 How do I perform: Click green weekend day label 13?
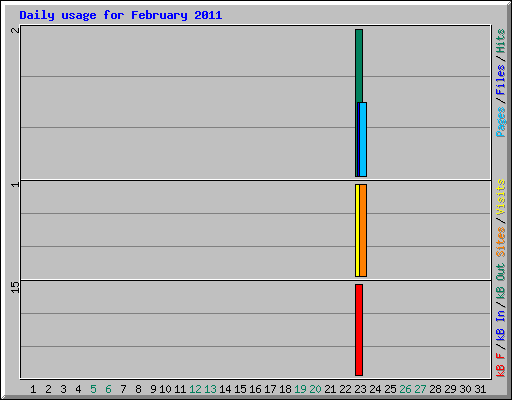[210, 389]
